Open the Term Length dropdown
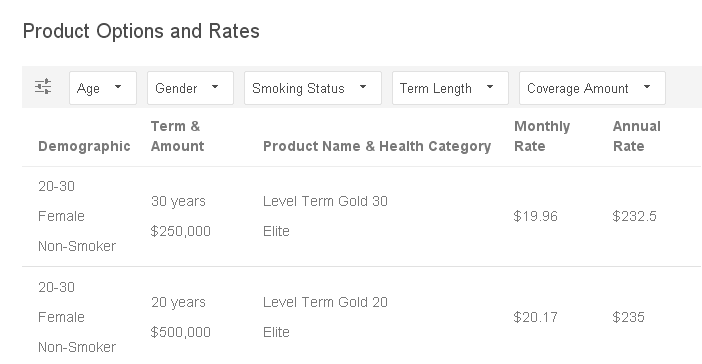The height and width of the screenshot is (364, 702). pos(450,88)
